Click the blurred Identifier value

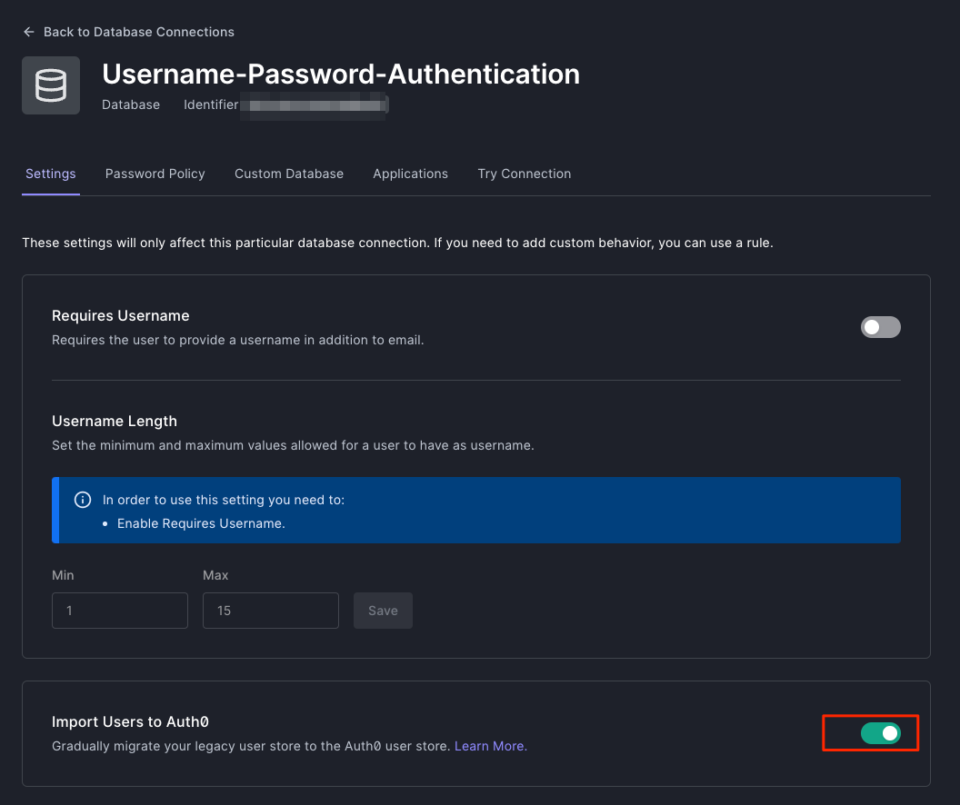pos(314,104)
